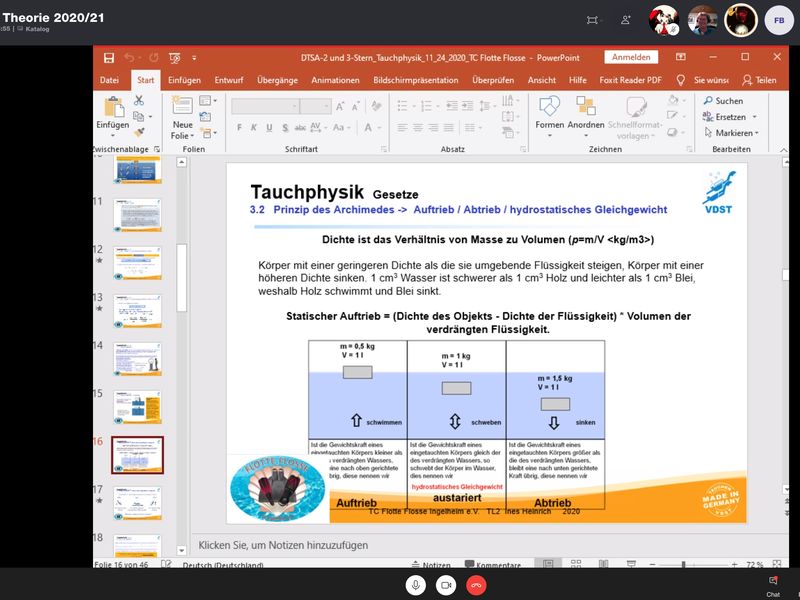Open the Neue Folie dropdown arrow
800x600 pixels.
tap(192, 136)
